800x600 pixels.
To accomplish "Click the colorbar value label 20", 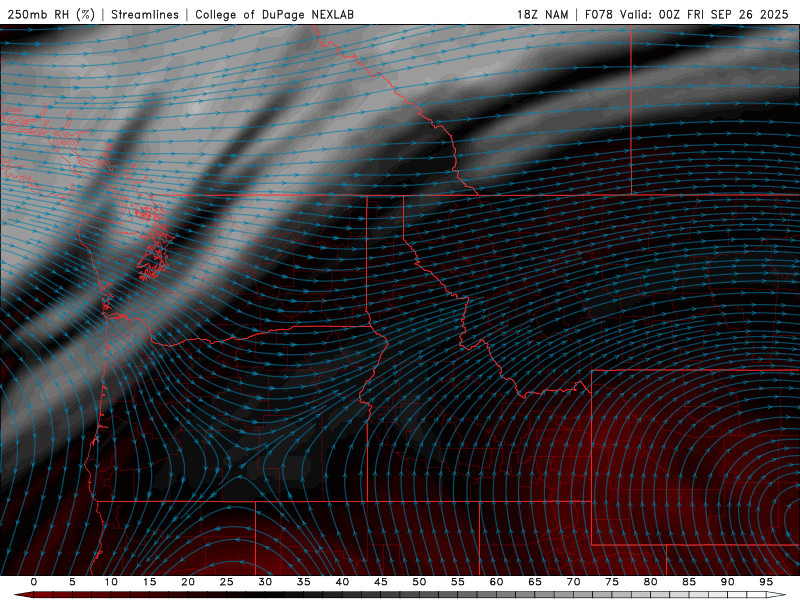I will click(188, 582).
